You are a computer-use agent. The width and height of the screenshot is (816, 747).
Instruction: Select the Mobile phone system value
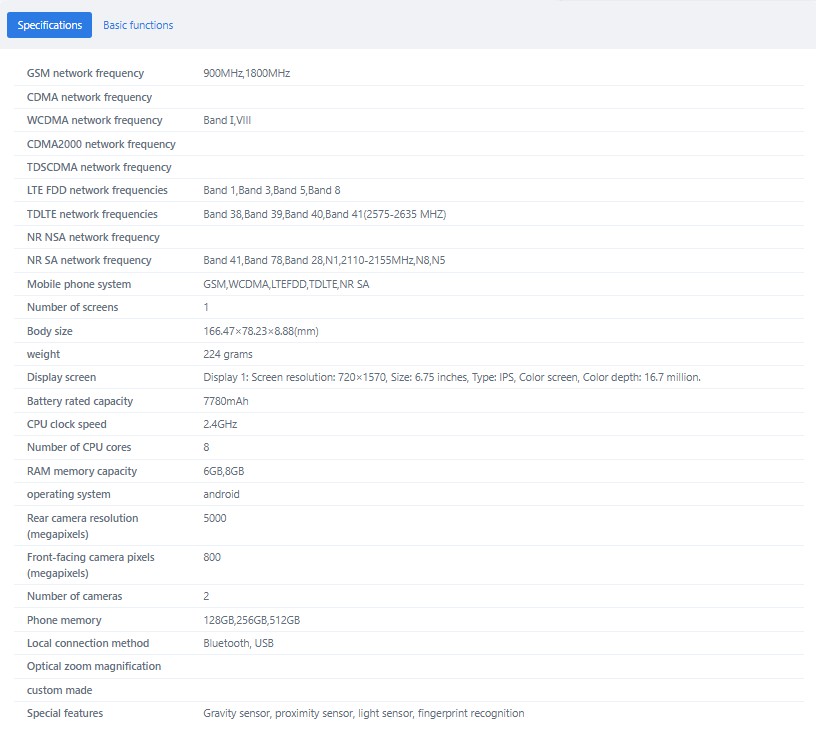[x=286, y=284]
